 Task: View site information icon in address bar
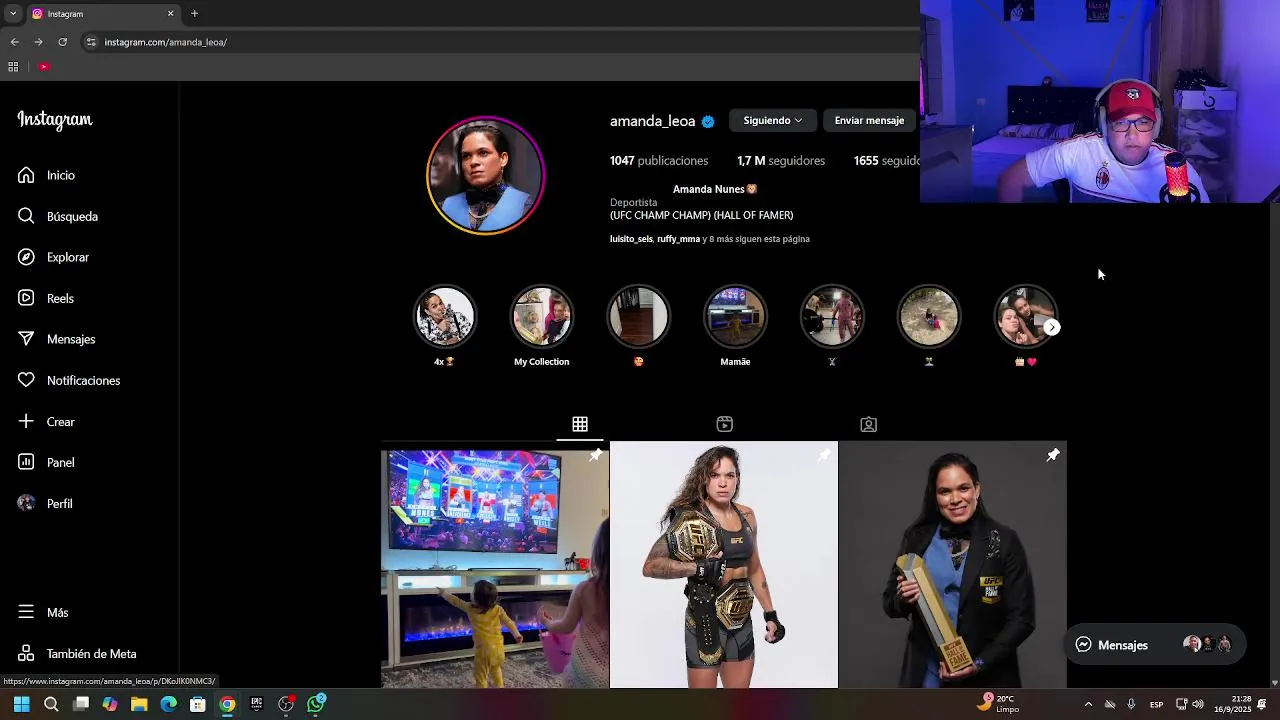tap(91, 42)
